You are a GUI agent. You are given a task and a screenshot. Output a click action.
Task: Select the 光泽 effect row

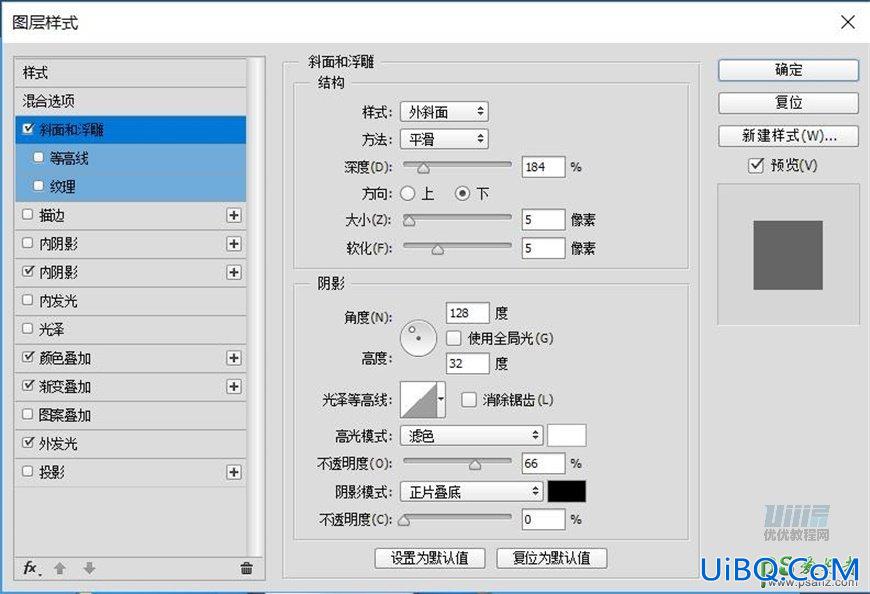point(130,329)
